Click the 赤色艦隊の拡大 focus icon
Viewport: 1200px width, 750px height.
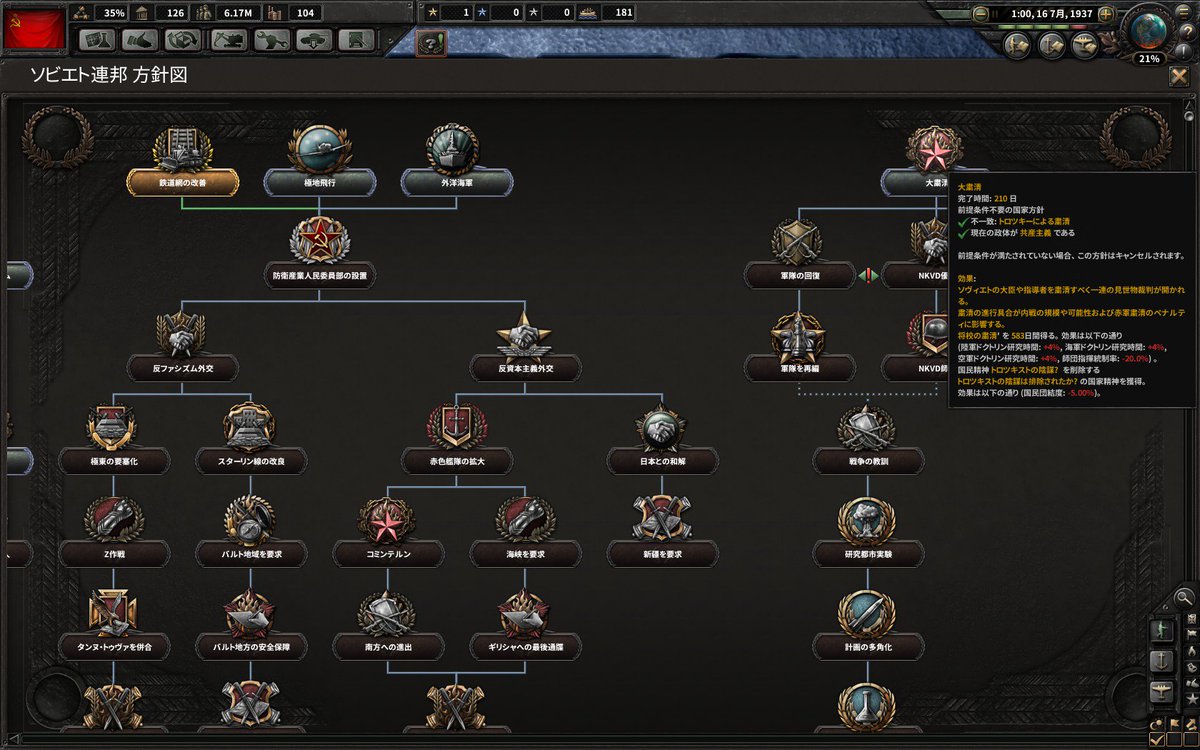pos(457,426)
